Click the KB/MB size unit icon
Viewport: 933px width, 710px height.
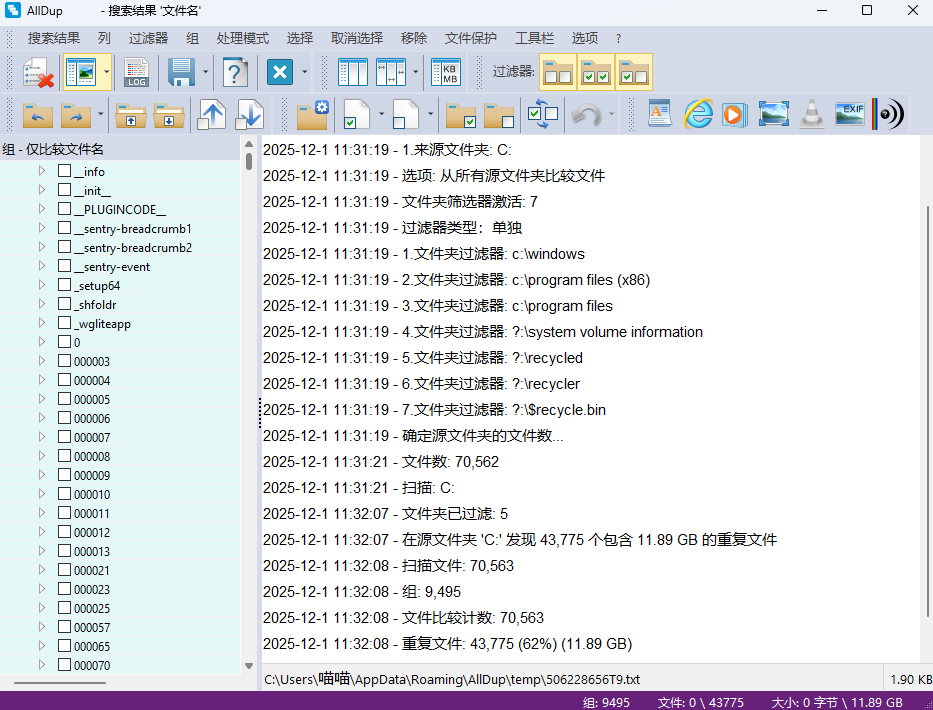click(446, 73)
